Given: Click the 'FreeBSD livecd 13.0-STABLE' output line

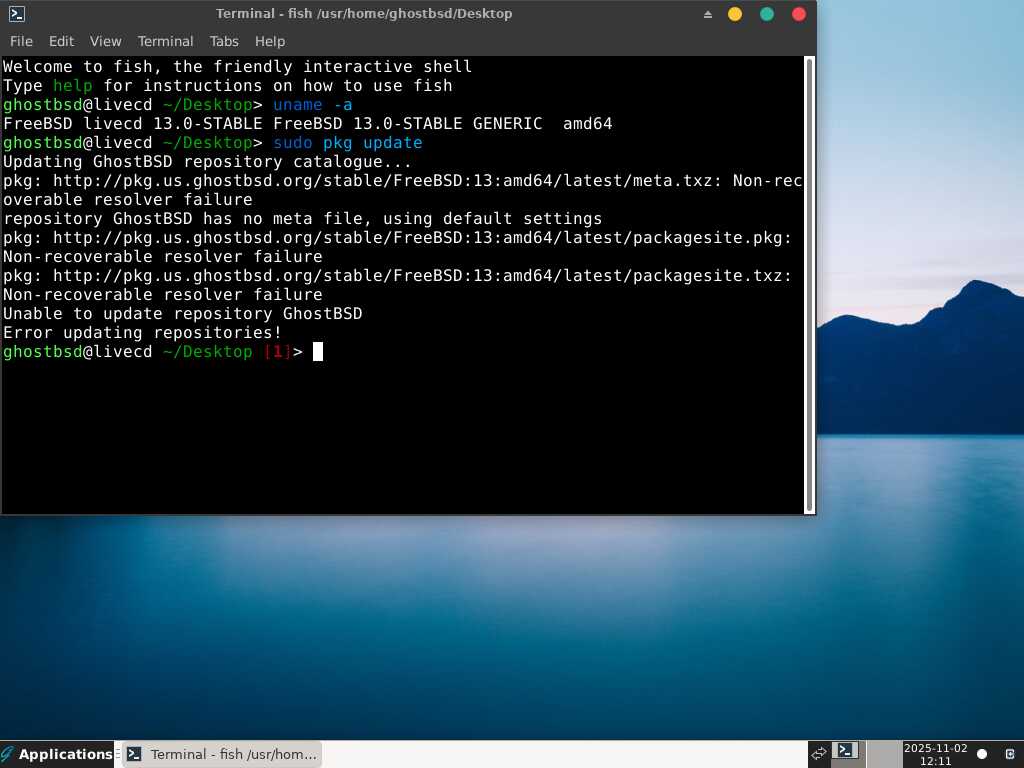Looking at the screenshot, I should coord(308,123).
